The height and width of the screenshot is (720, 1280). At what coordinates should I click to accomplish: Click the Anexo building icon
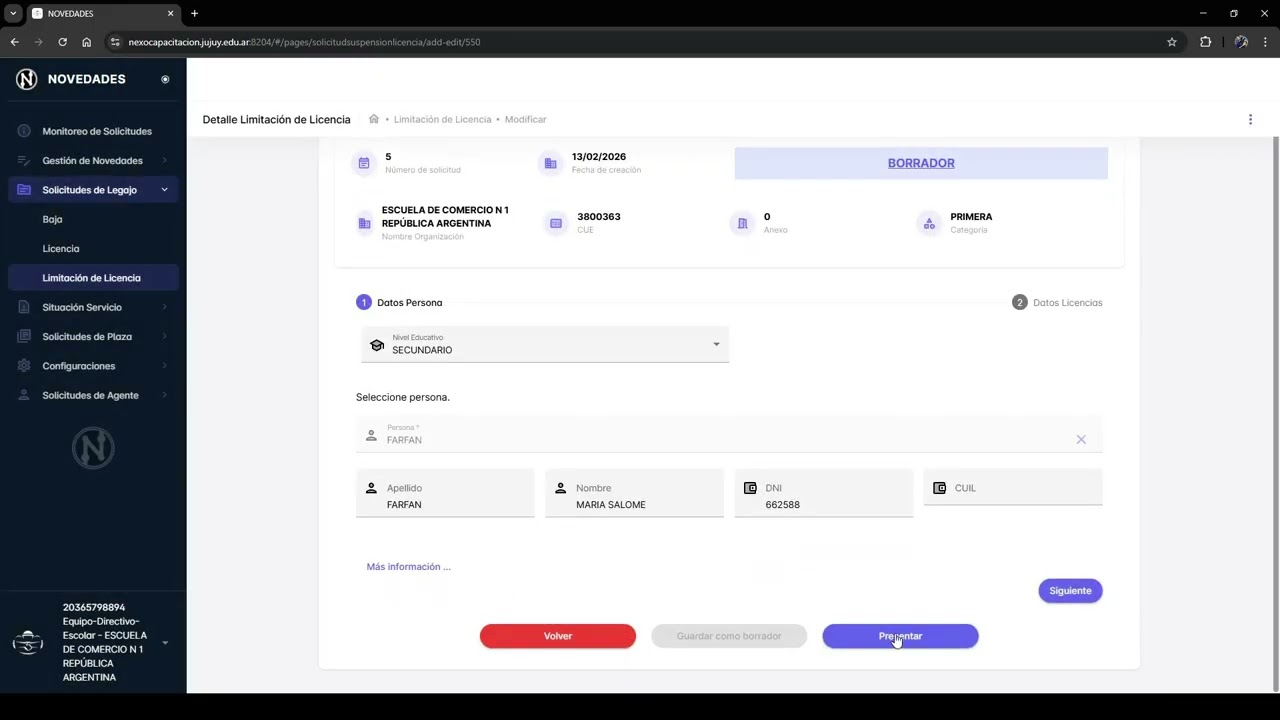pyautogui.click(x=742, y=223)
